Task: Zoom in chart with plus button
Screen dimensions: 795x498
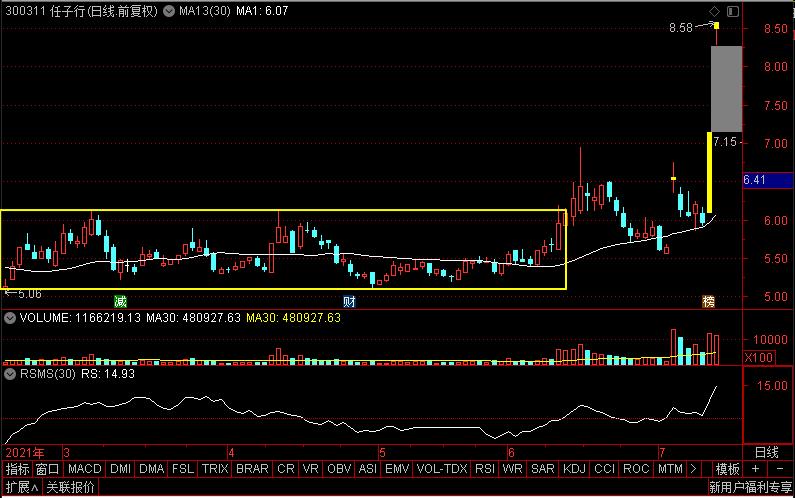Action: pos(755,469)
